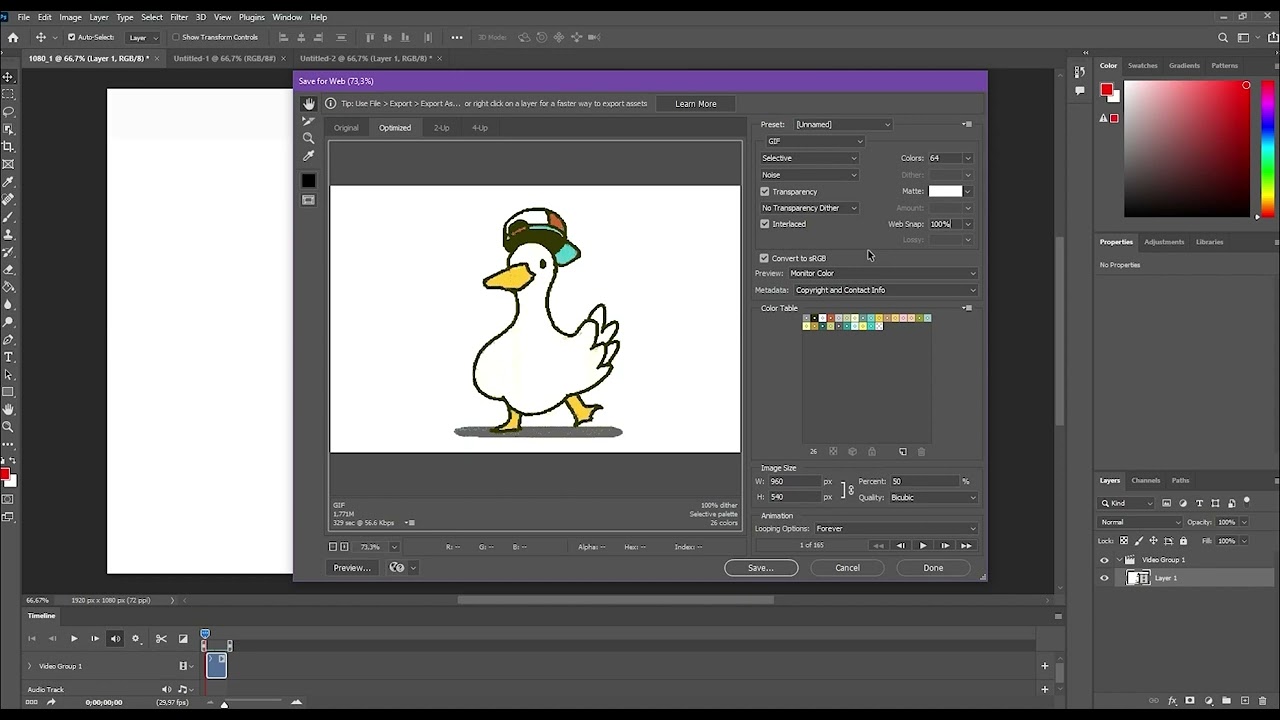
Task: Select the Zoom tool in Save for Web dialog
Action: tap(309, 138)
